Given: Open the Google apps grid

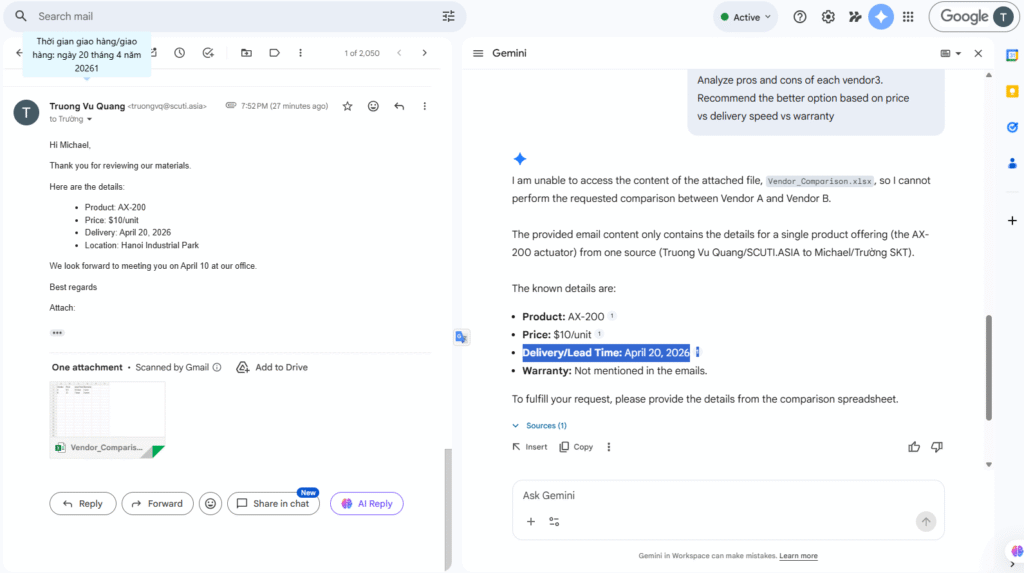Looking at the screenshot, I should tap(908, 17).
